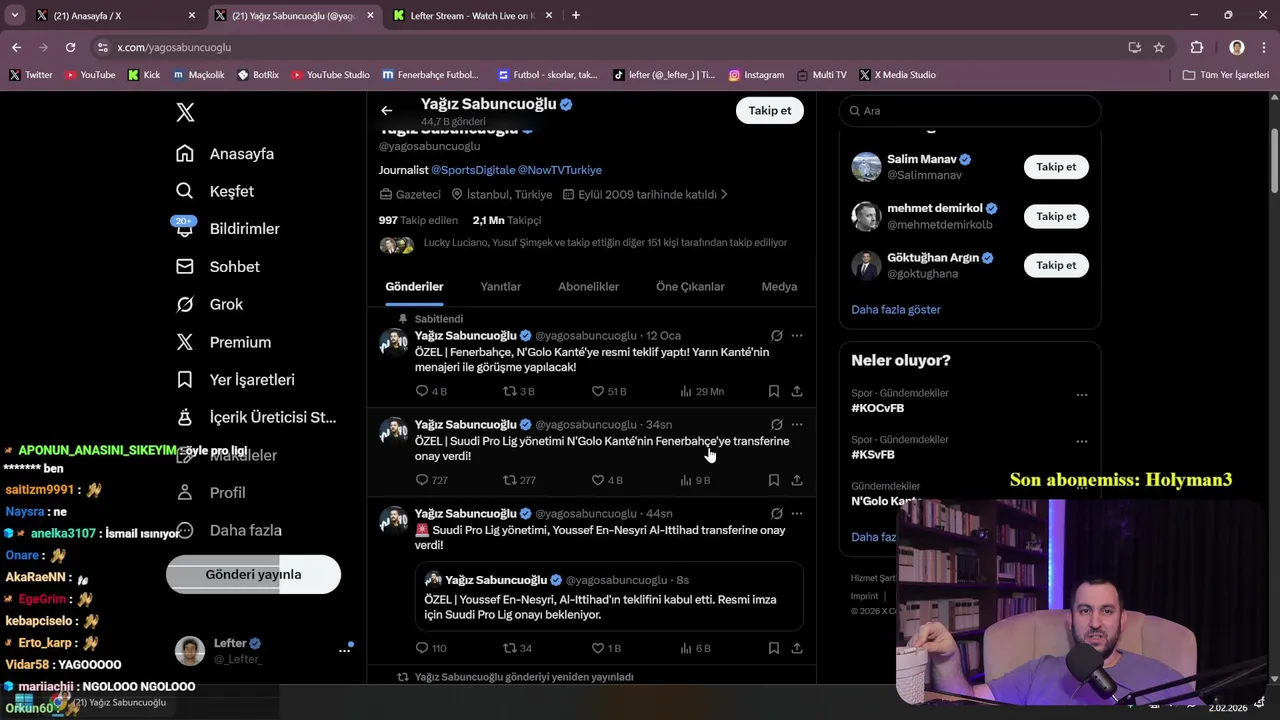Open the Kick bookmark in bookmarks bar
This screenshot has height=720, width=1280.
(x=144, y=75)
